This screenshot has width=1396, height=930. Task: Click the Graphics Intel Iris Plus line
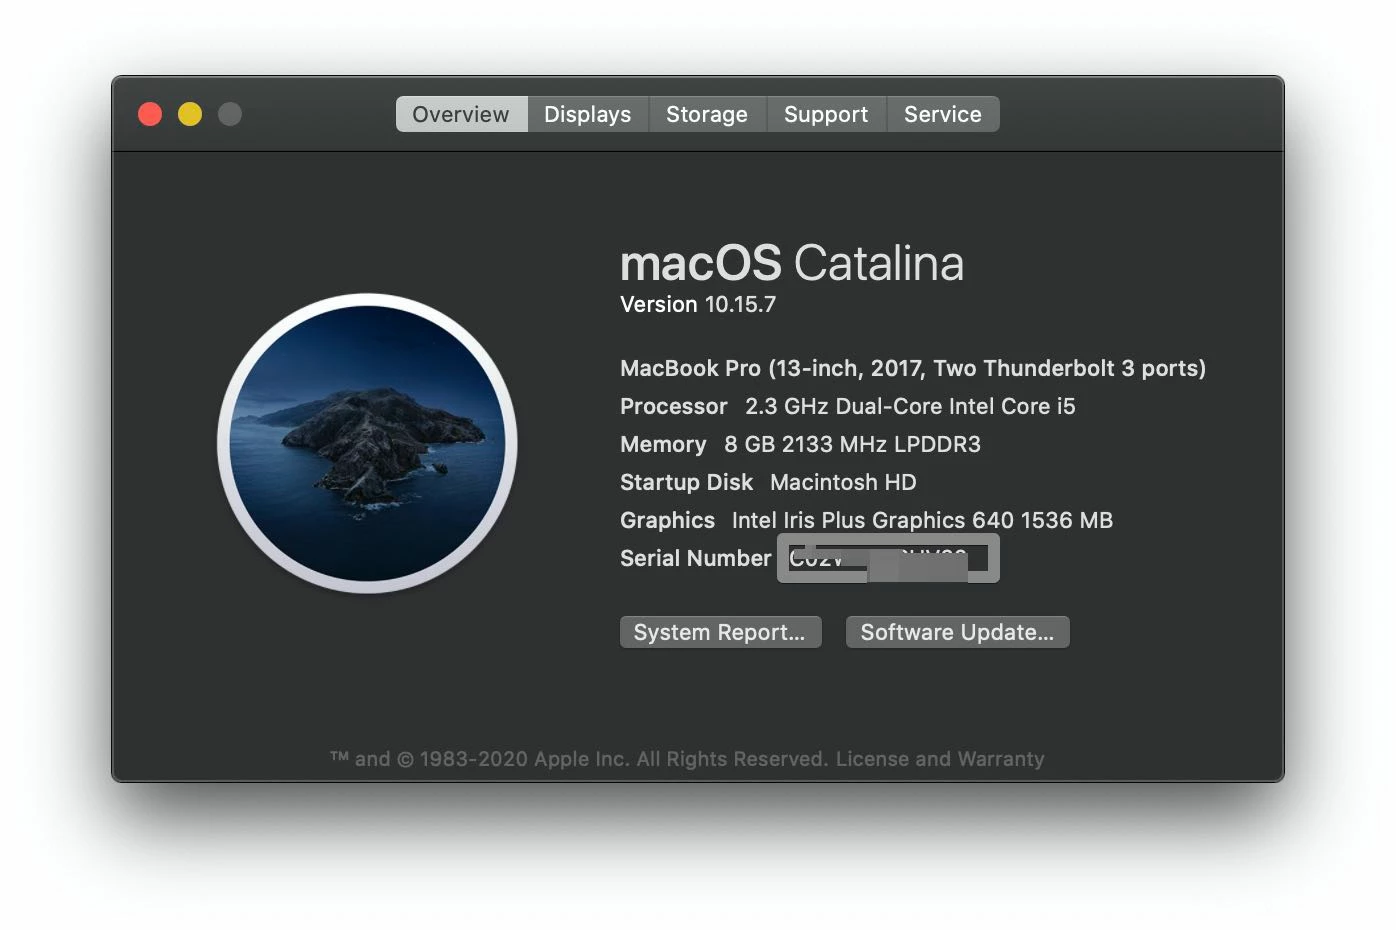[x=866, y=520]
